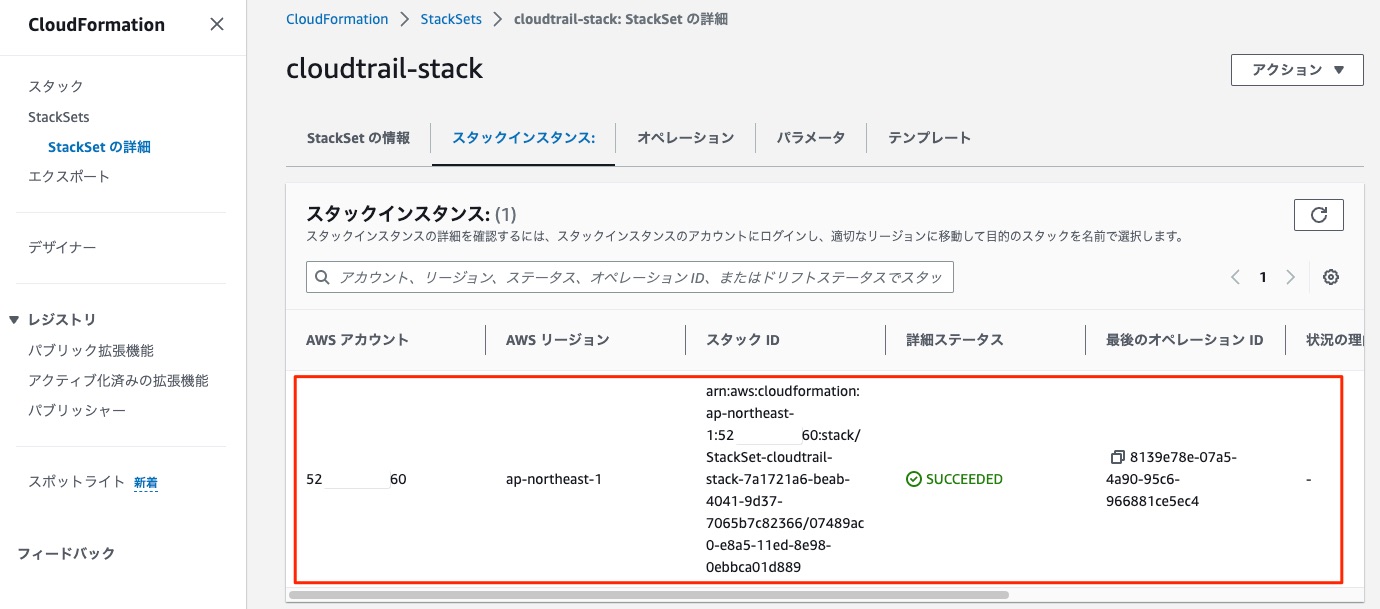Select the highlighted stack instance row
This screenshot has height=609, width=1380.
pos(820,478)
